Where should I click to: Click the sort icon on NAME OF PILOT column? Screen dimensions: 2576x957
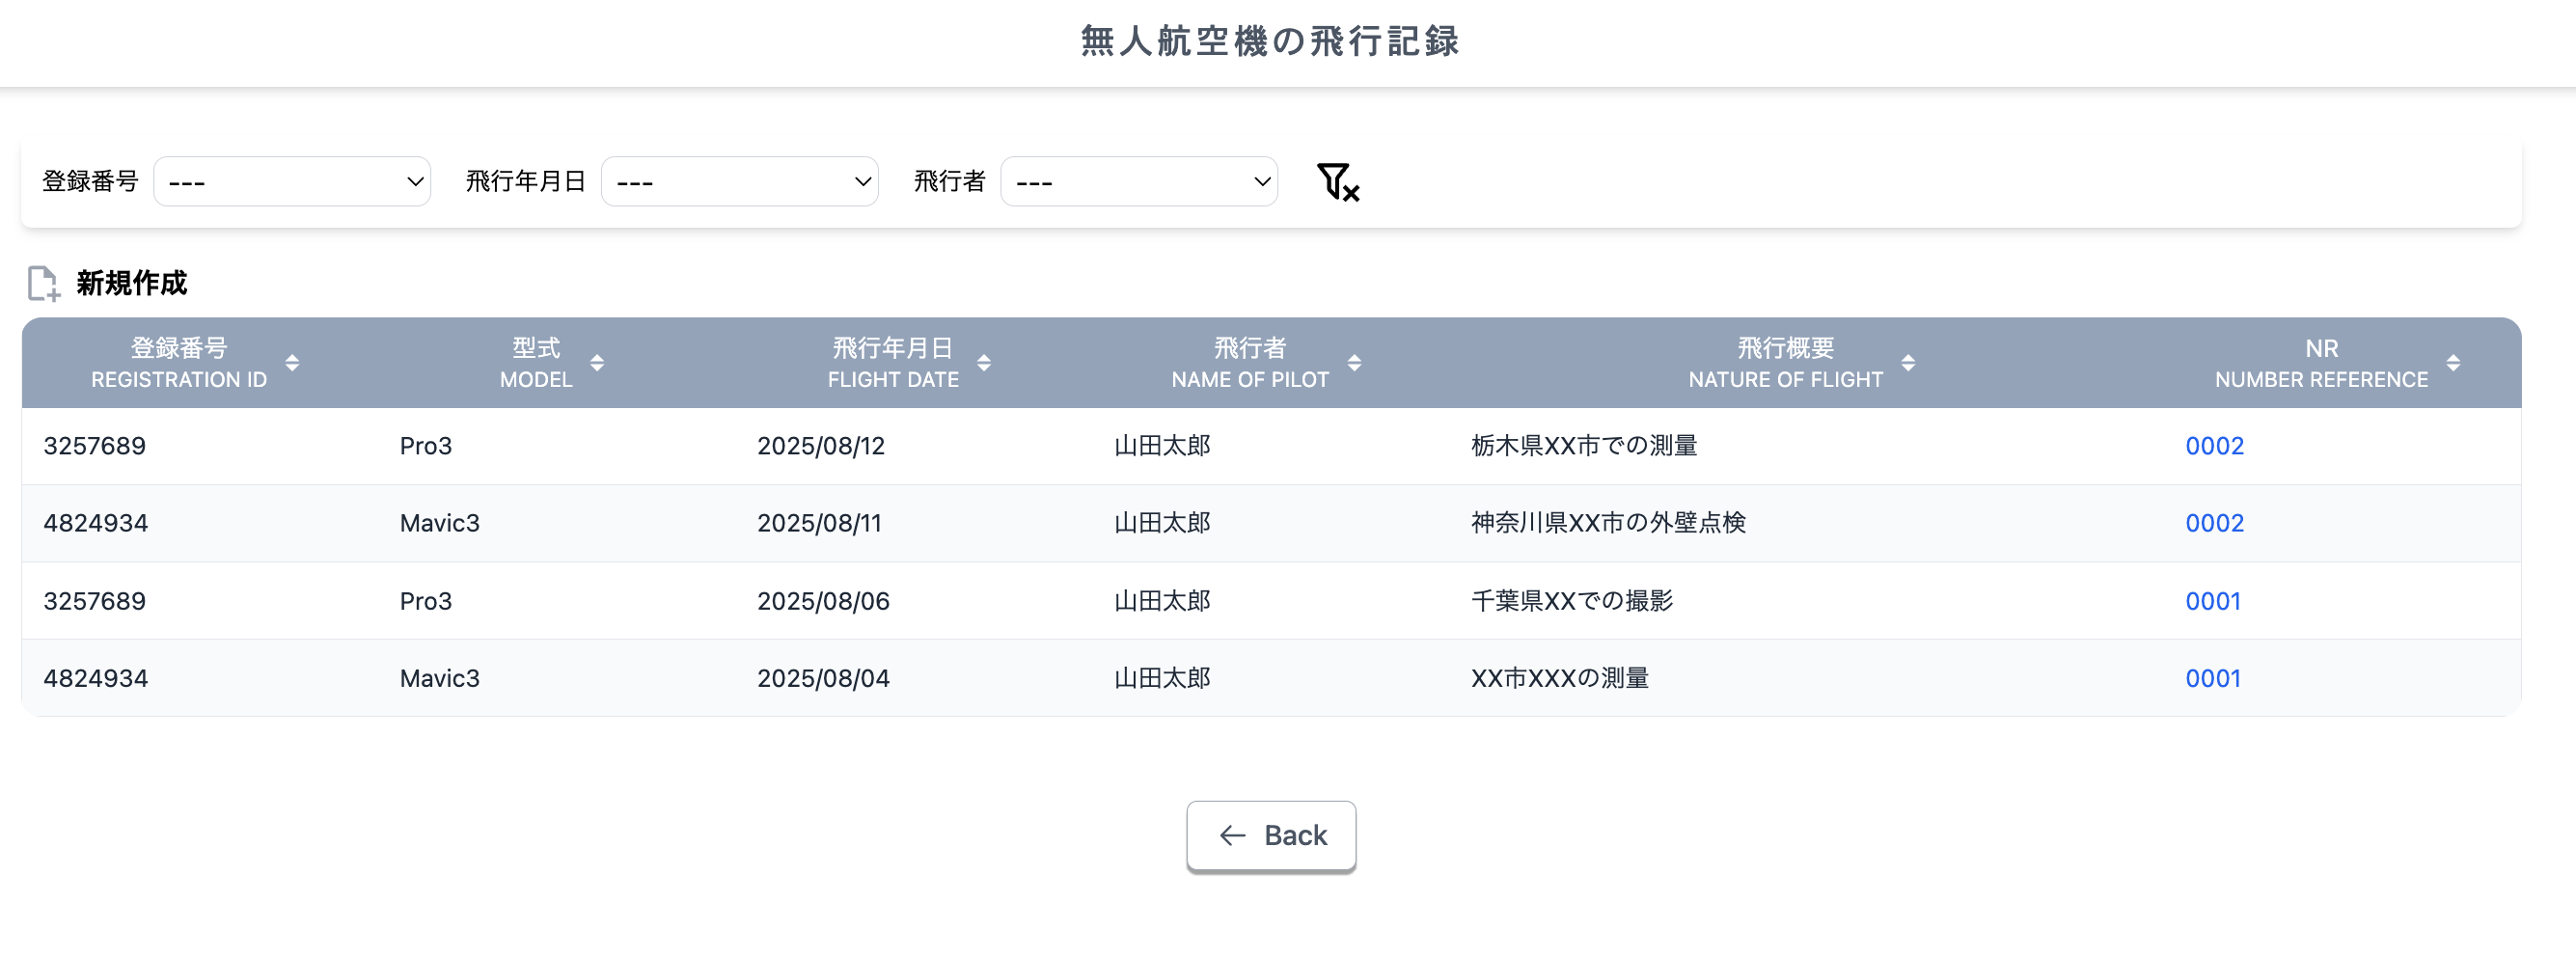(x=1356, y=363)
